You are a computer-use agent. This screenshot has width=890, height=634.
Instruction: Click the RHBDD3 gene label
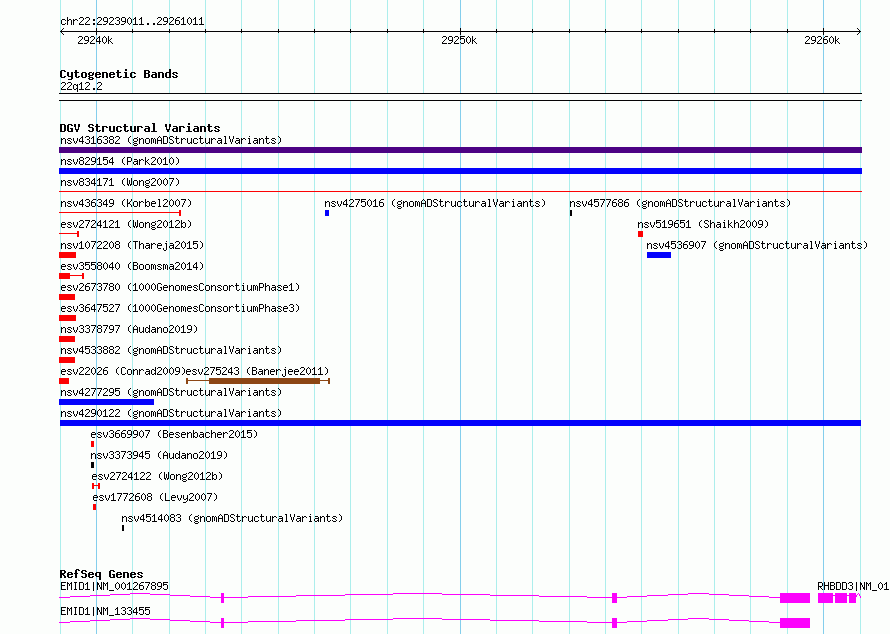click(853, 586)
